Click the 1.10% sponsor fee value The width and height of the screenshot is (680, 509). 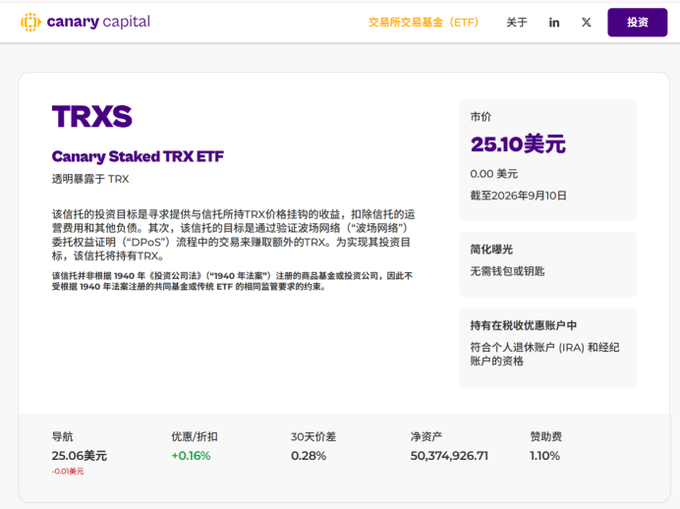pos(545,456)
